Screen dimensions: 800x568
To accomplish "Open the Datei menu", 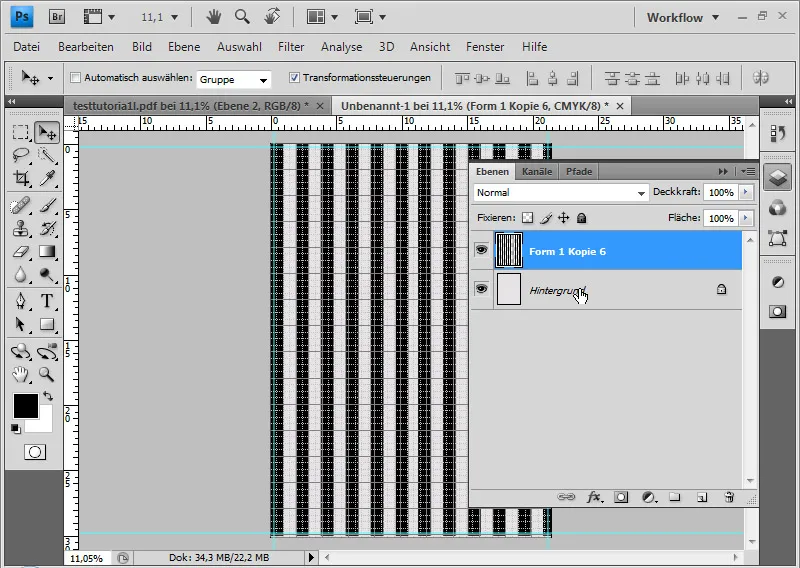I will pyautogui.click(x=27, y=47).
